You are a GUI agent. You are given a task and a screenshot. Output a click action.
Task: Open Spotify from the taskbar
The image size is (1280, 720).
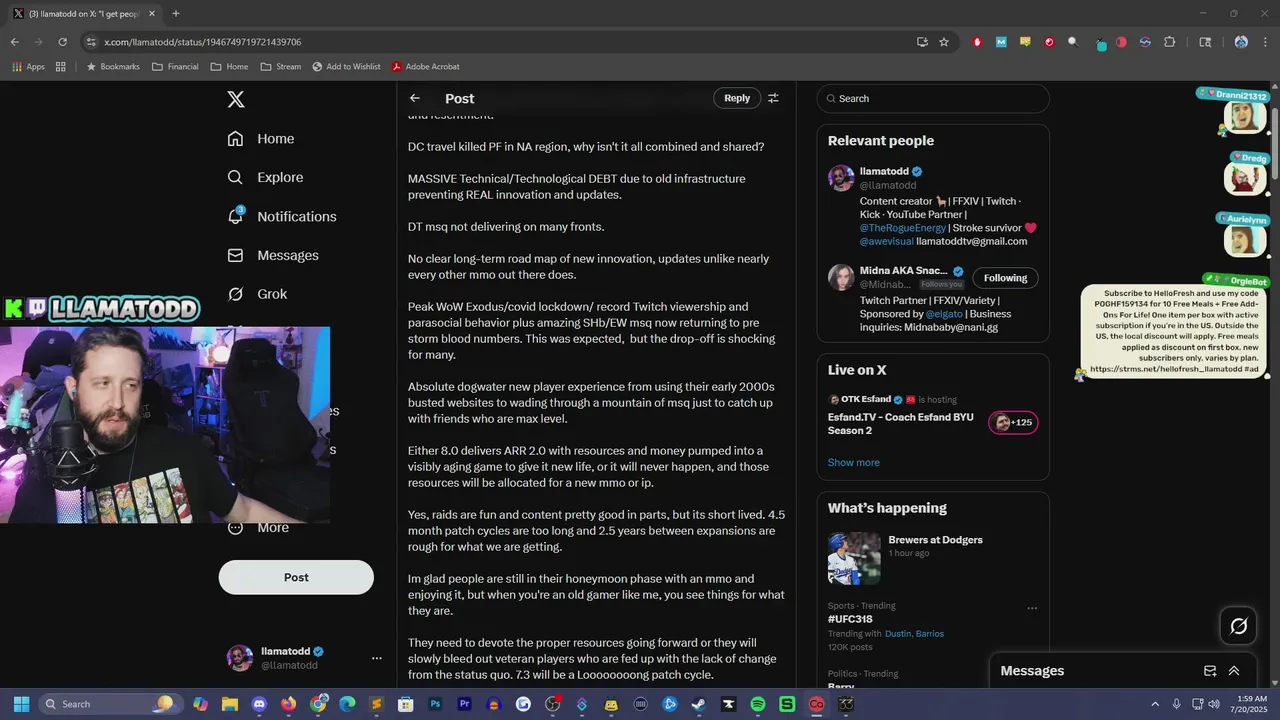tap(757, 704)
